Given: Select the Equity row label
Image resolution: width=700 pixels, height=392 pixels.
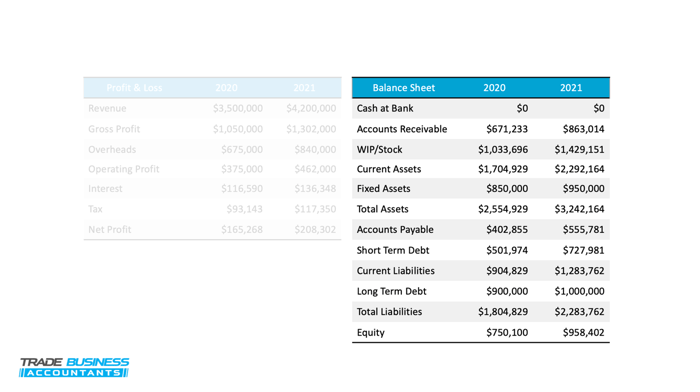Looking at the screenshot, I should [x=371, y=333].
